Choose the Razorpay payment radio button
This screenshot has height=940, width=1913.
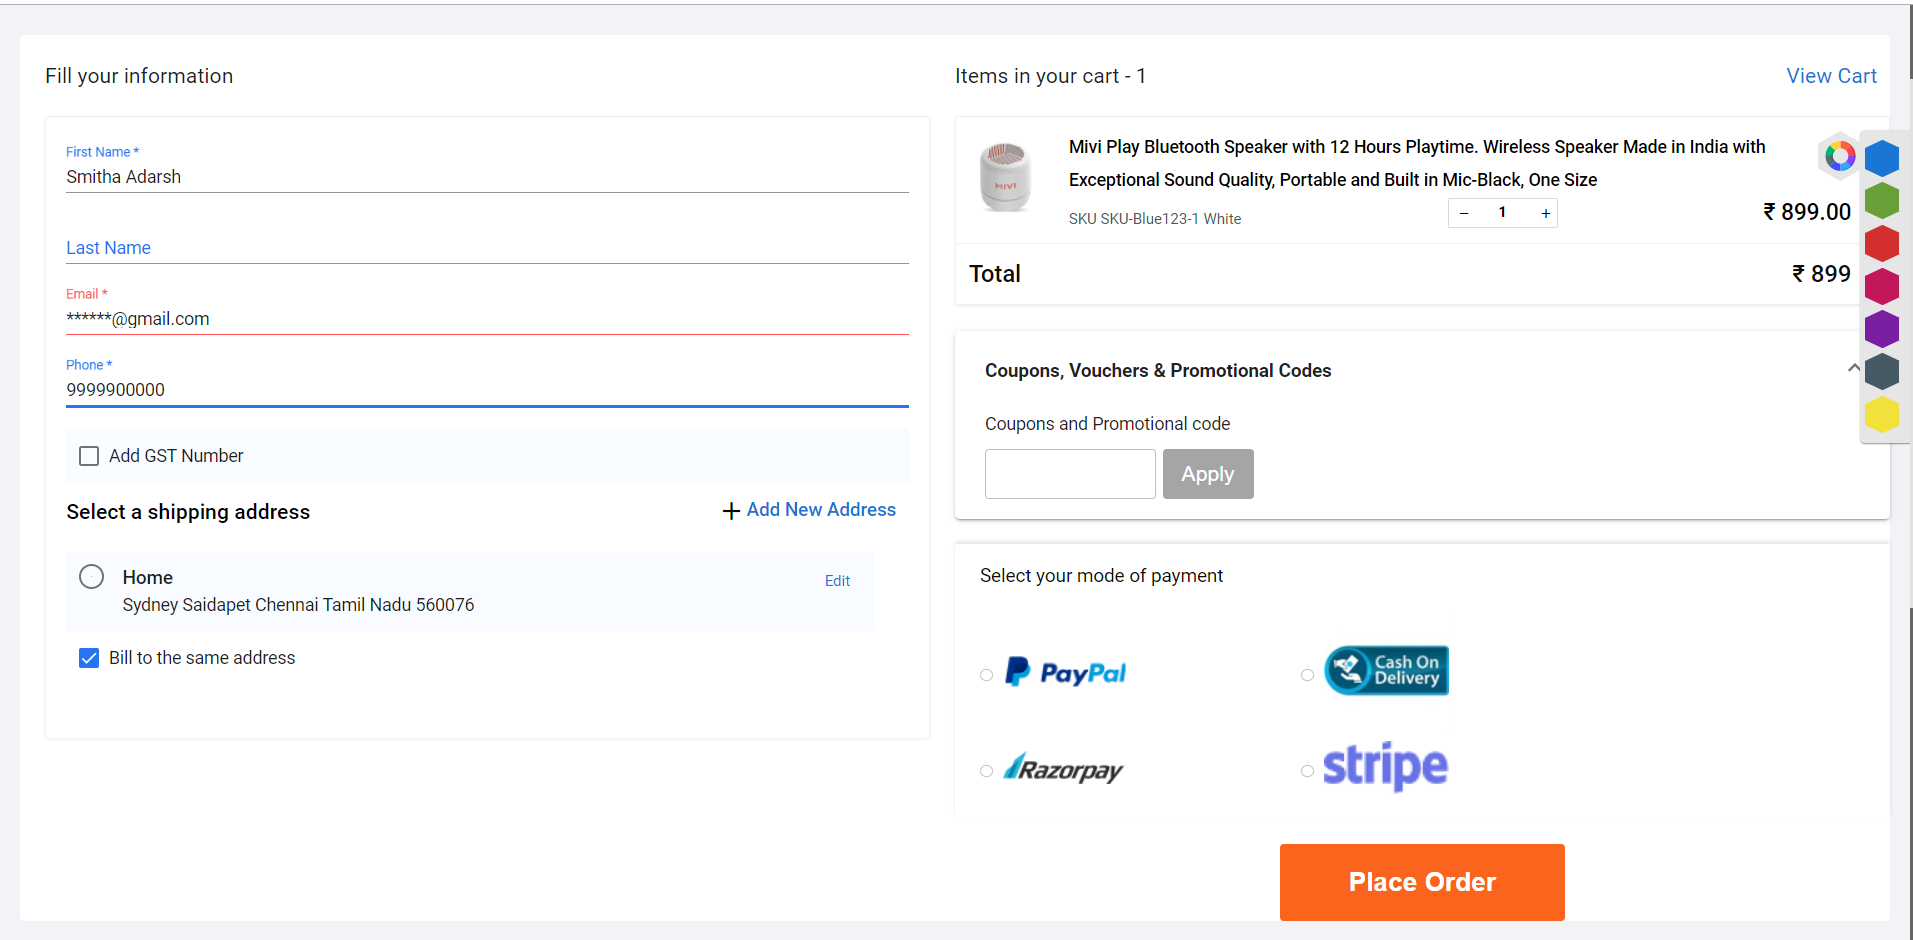click(986, 771)
